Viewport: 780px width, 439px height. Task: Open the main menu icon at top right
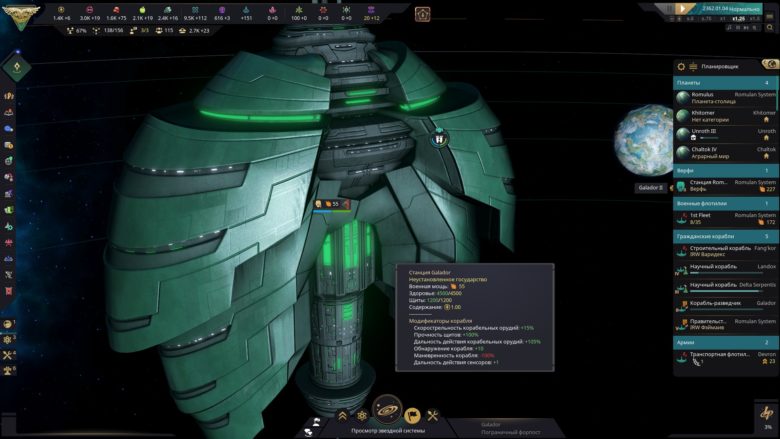point(770,15)
